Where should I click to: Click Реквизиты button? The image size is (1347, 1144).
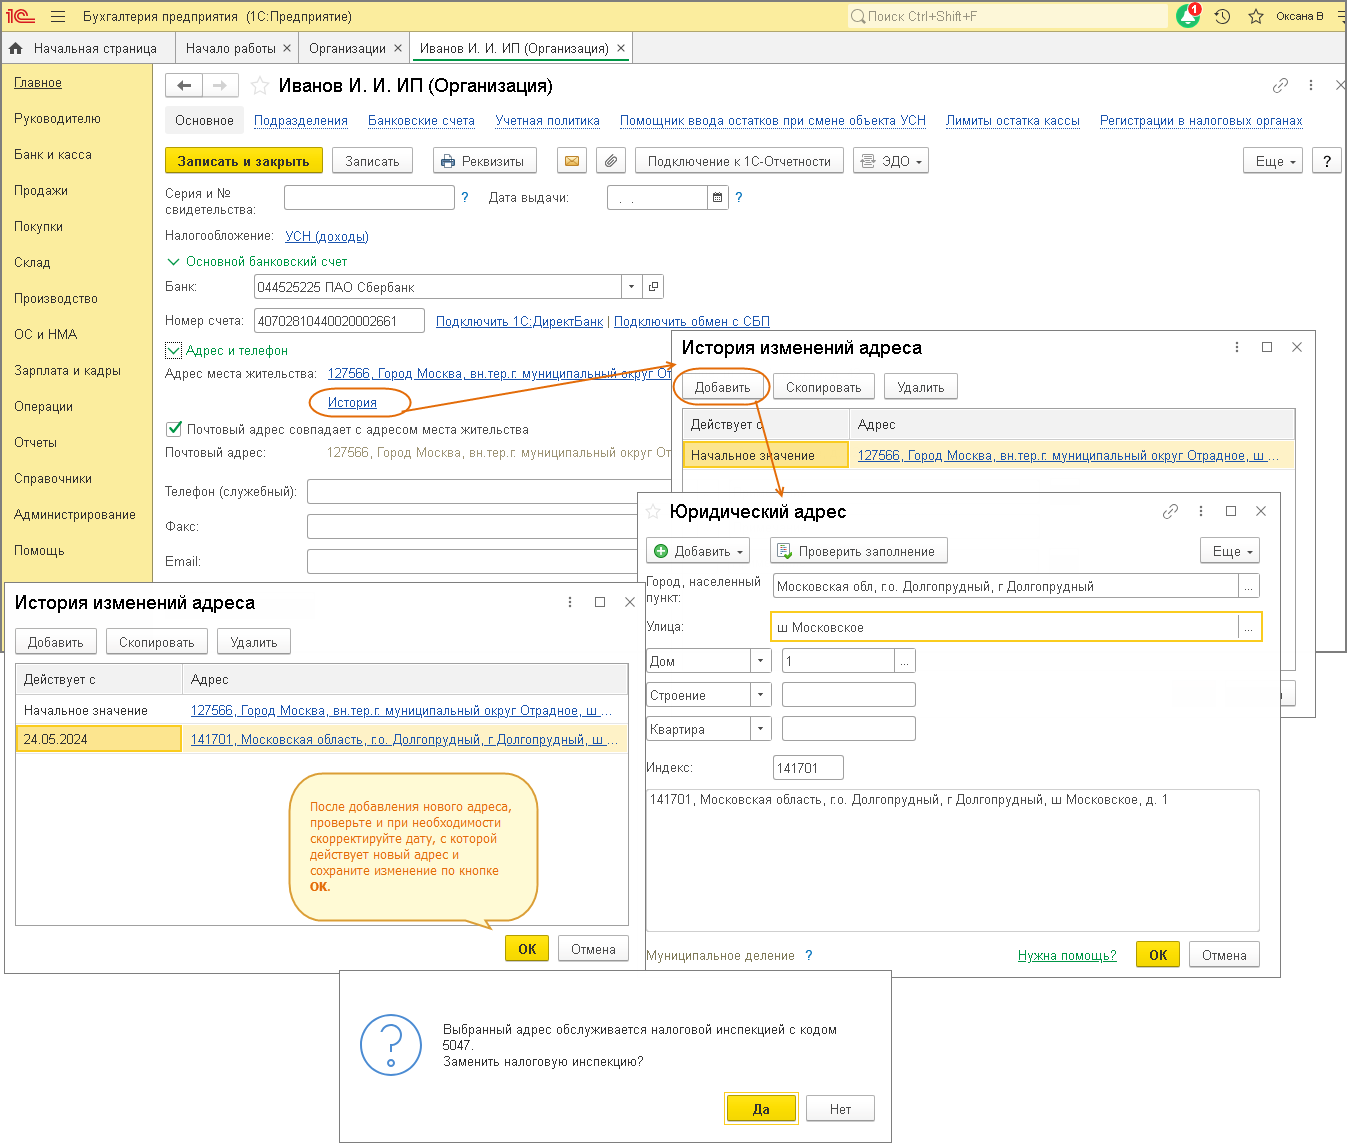point(484,161)
